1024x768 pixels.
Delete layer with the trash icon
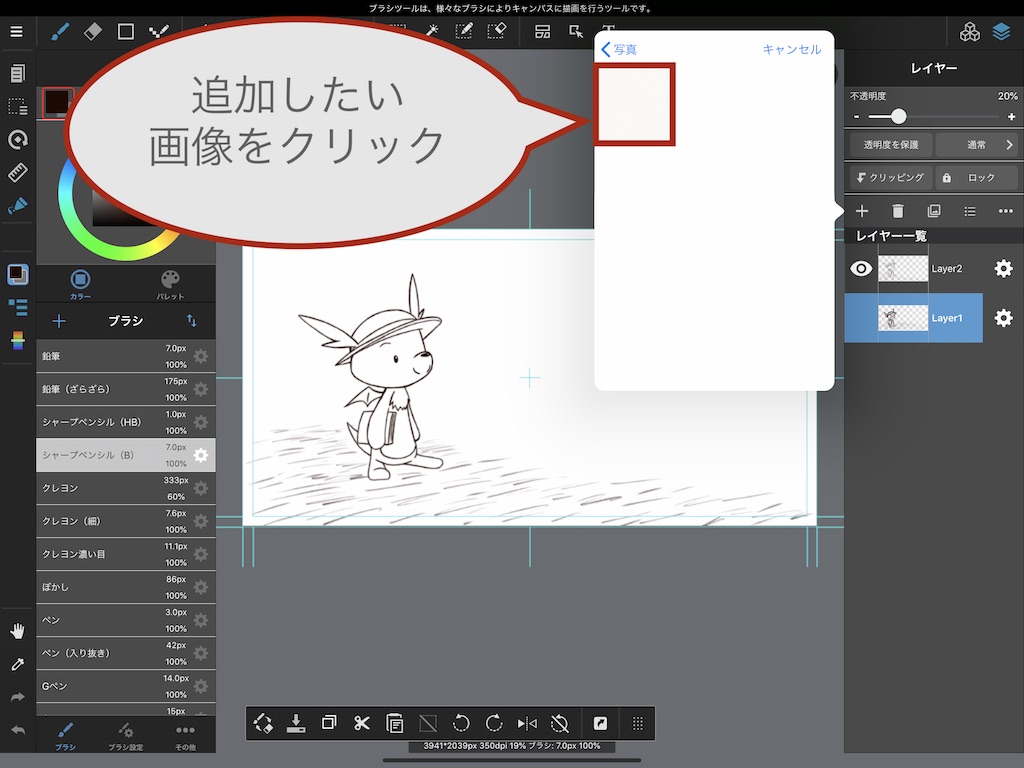(897, 211)
